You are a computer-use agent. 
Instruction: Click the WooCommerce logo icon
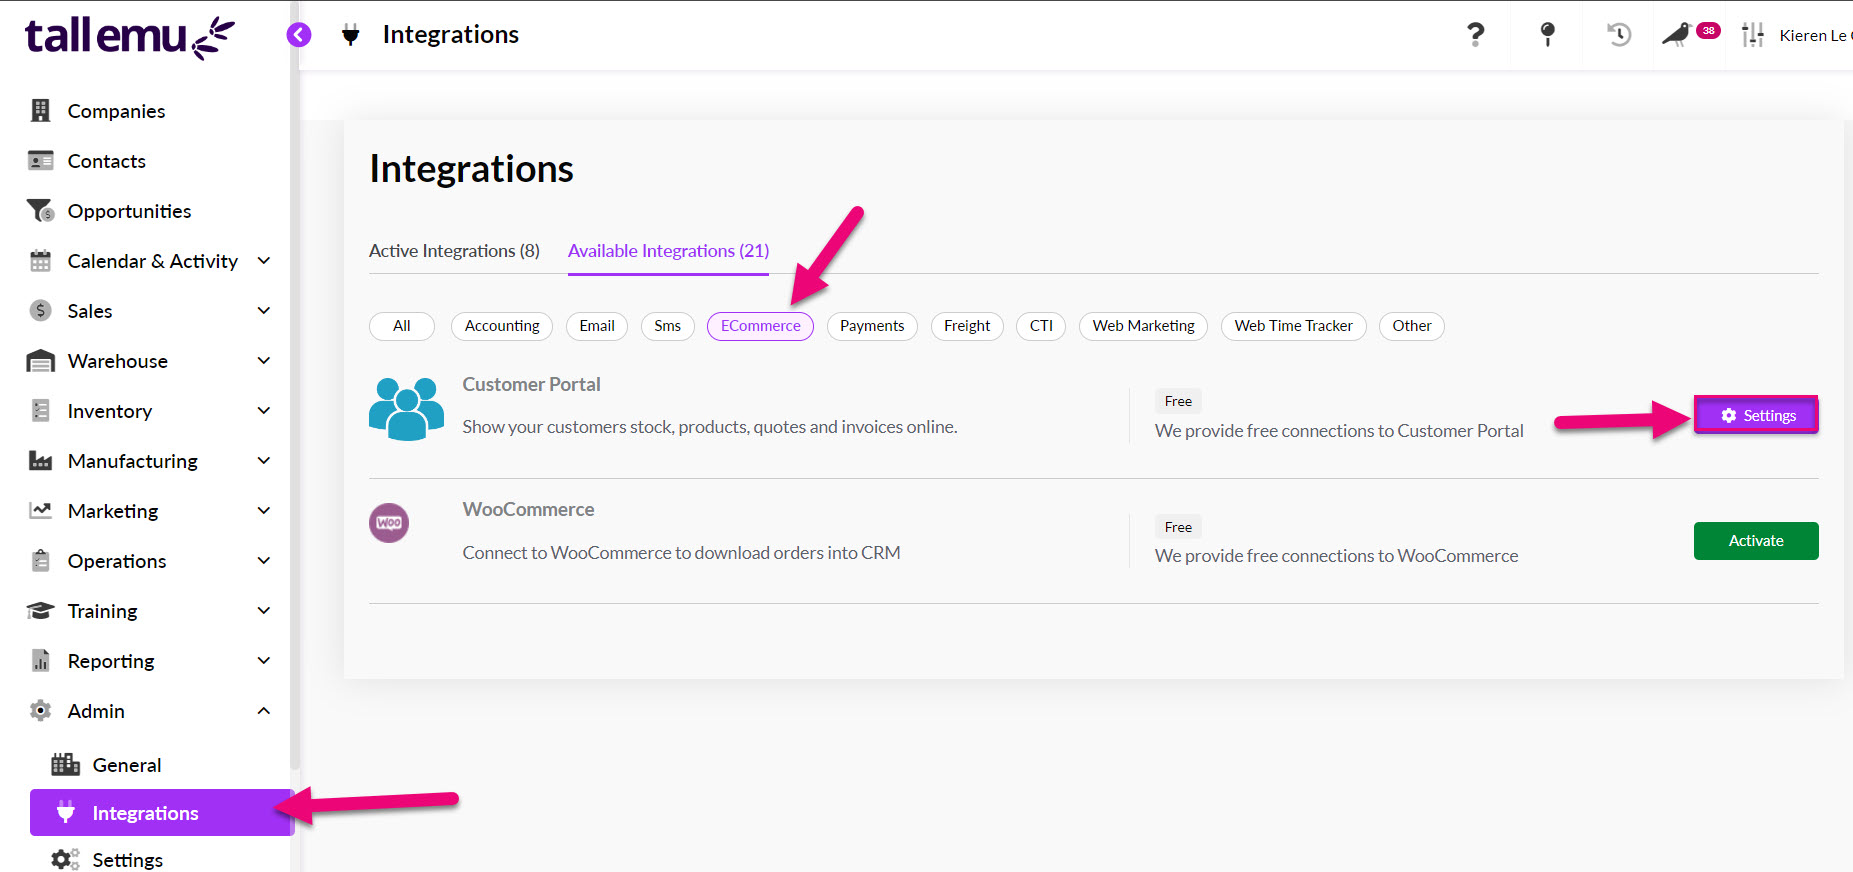(x=389, y=523)
